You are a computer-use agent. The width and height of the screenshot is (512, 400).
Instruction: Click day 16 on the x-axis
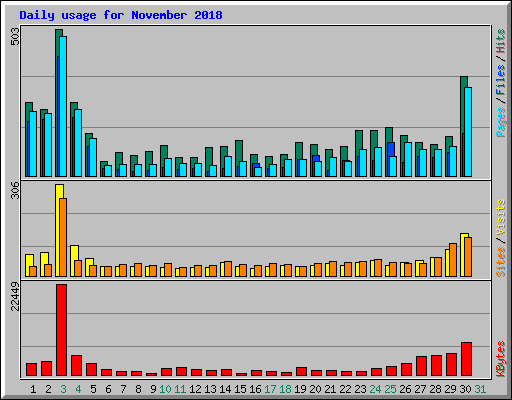255,389
